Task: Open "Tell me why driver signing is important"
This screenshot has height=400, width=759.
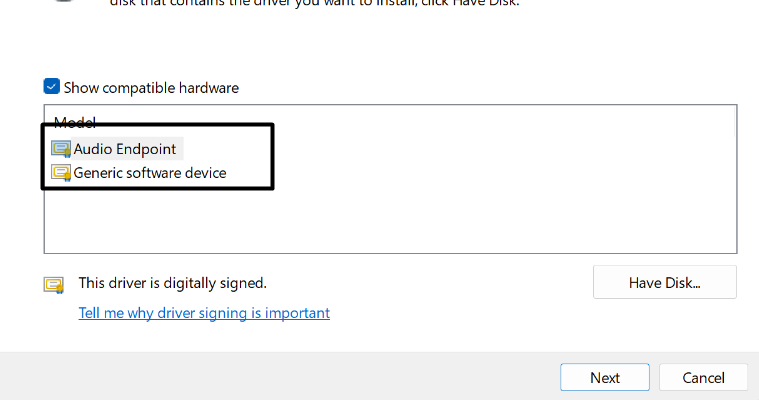Action: click(204, 313)
